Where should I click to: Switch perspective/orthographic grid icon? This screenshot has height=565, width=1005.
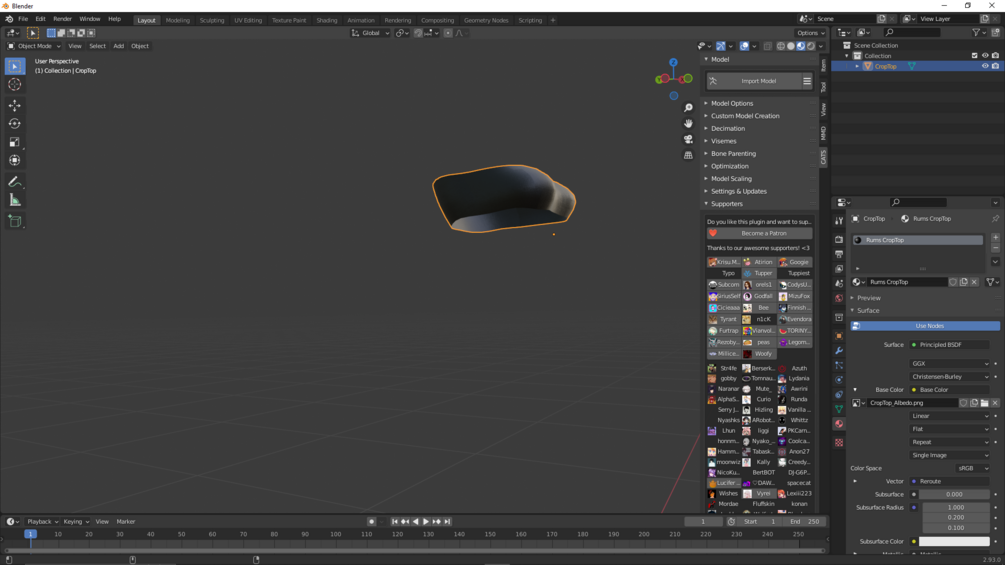coord(688,155)
